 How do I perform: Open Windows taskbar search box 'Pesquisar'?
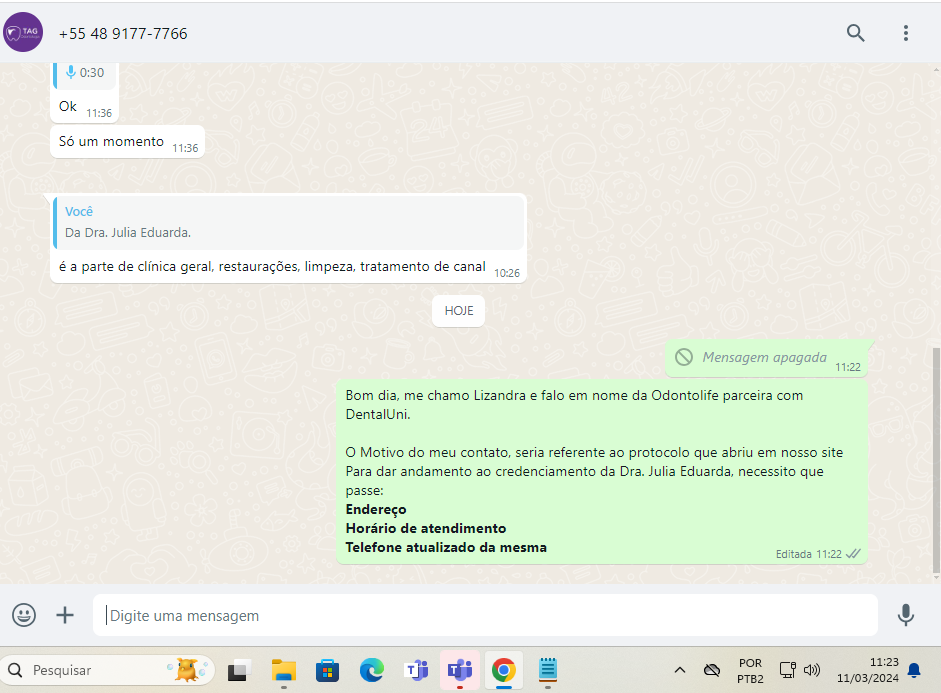coord(108,670)
